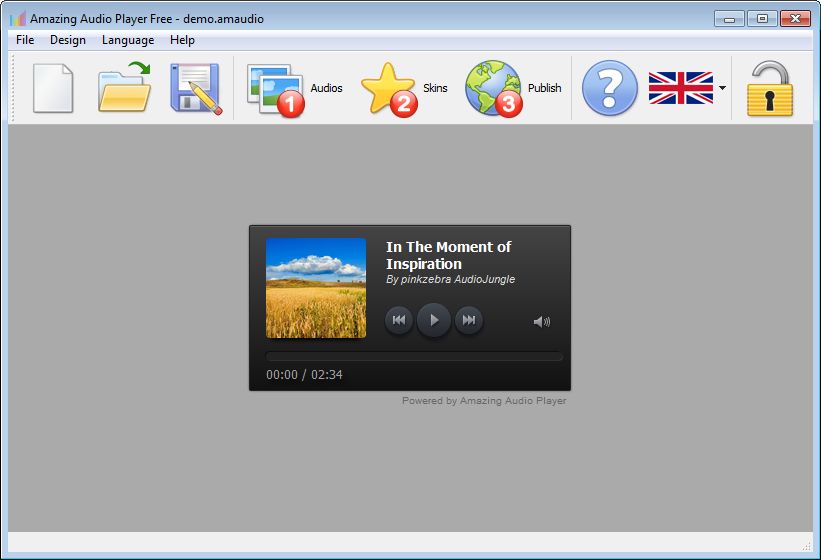Open the File menu
The width and height of the screenshot is (821, 560).
tap(25, 40)
